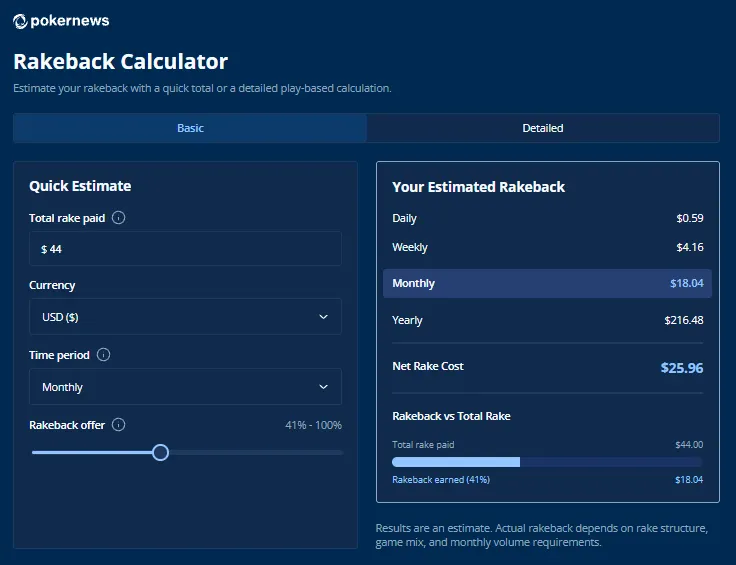Click the Quick Estimate heading
The width and height of the screenshot is (736, 565).
(x=80, y=186)
